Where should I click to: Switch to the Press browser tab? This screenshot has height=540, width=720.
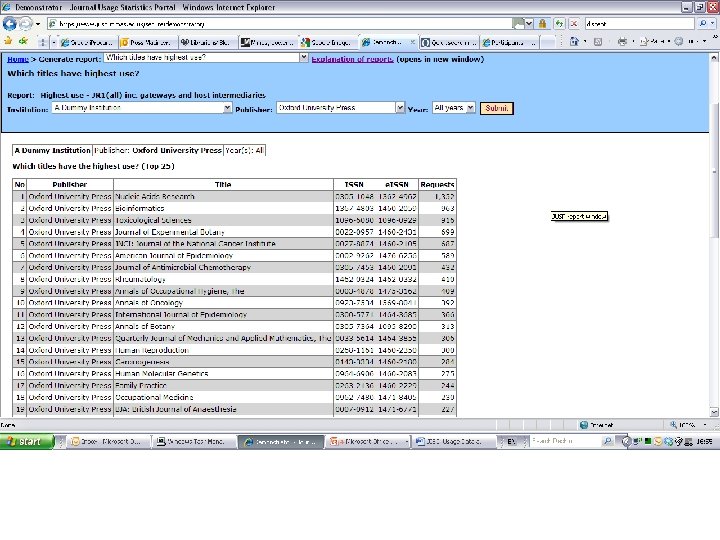click(147, 42)
